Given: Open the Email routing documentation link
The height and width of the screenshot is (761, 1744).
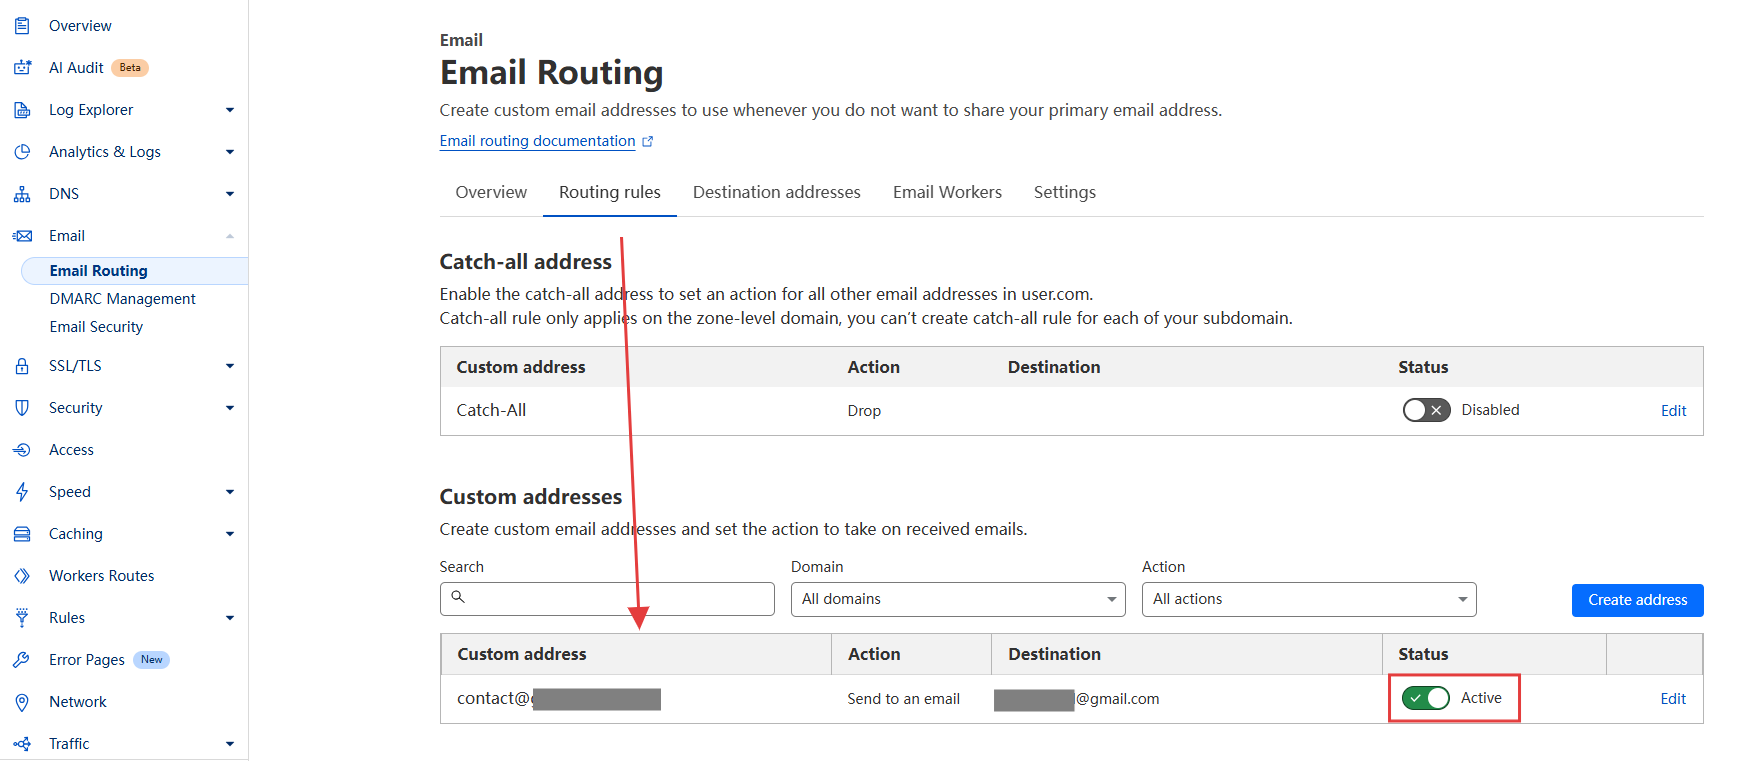Looking at the screenshot, I should click(538, 141).
